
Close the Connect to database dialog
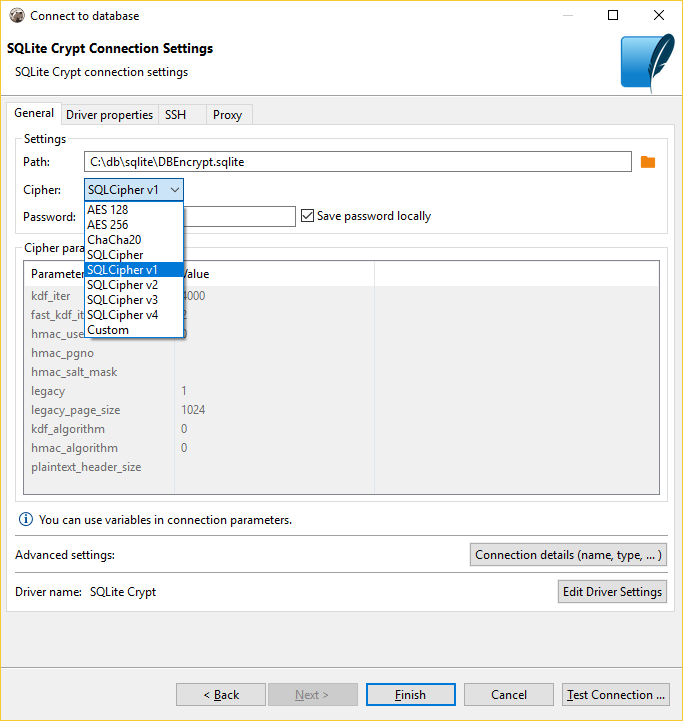click(659, 15)
